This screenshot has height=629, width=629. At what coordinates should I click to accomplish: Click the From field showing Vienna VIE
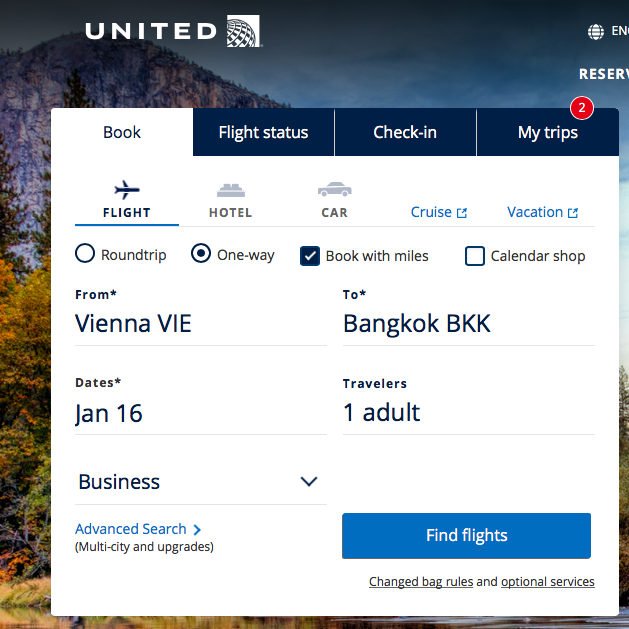pos(200,324)
